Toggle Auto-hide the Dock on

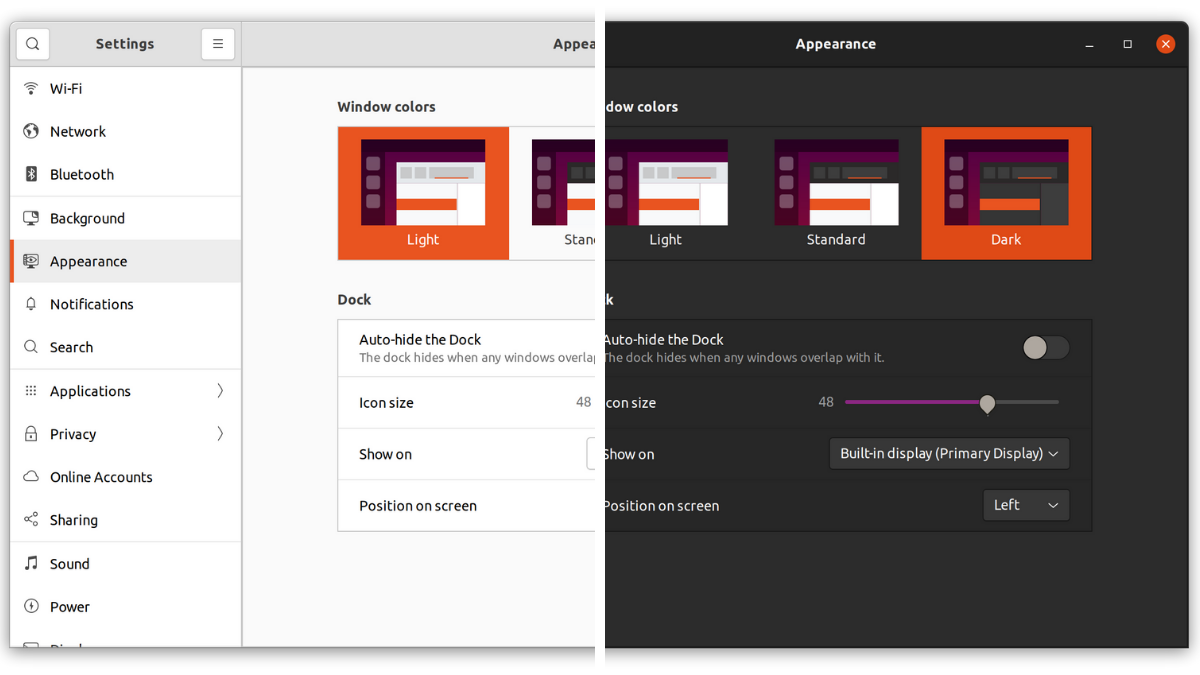1044,347
